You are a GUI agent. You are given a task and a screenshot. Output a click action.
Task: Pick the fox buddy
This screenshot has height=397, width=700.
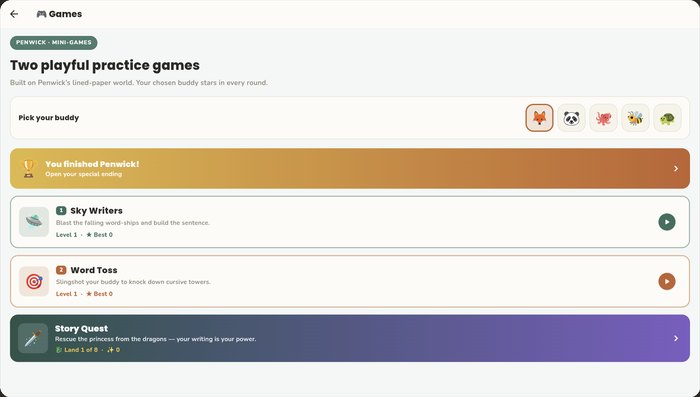click(x=539, y=118)
